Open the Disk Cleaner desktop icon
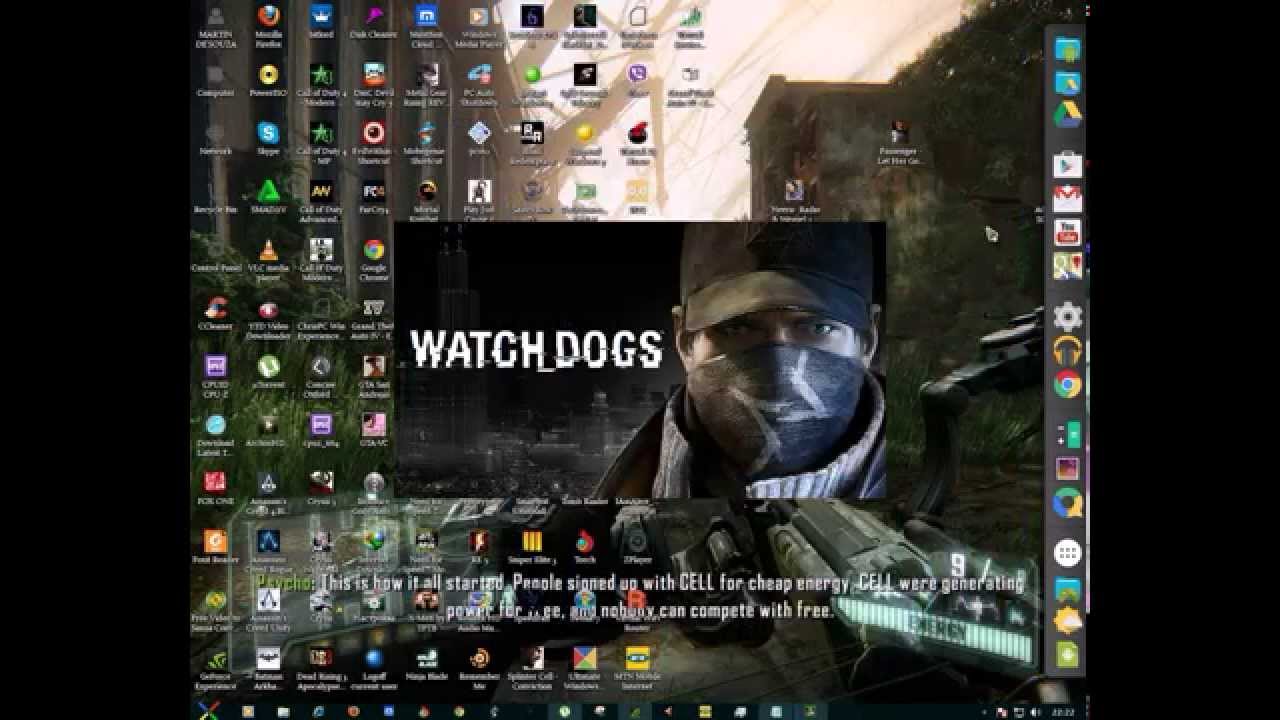This screenshot has height=720, width=1280. click(374, 24)
